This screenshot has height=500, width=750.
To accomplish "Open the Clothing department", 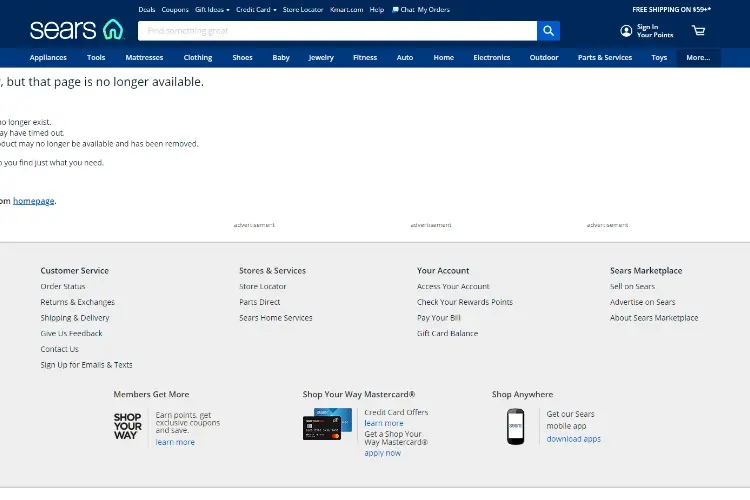I will [198, 57].
